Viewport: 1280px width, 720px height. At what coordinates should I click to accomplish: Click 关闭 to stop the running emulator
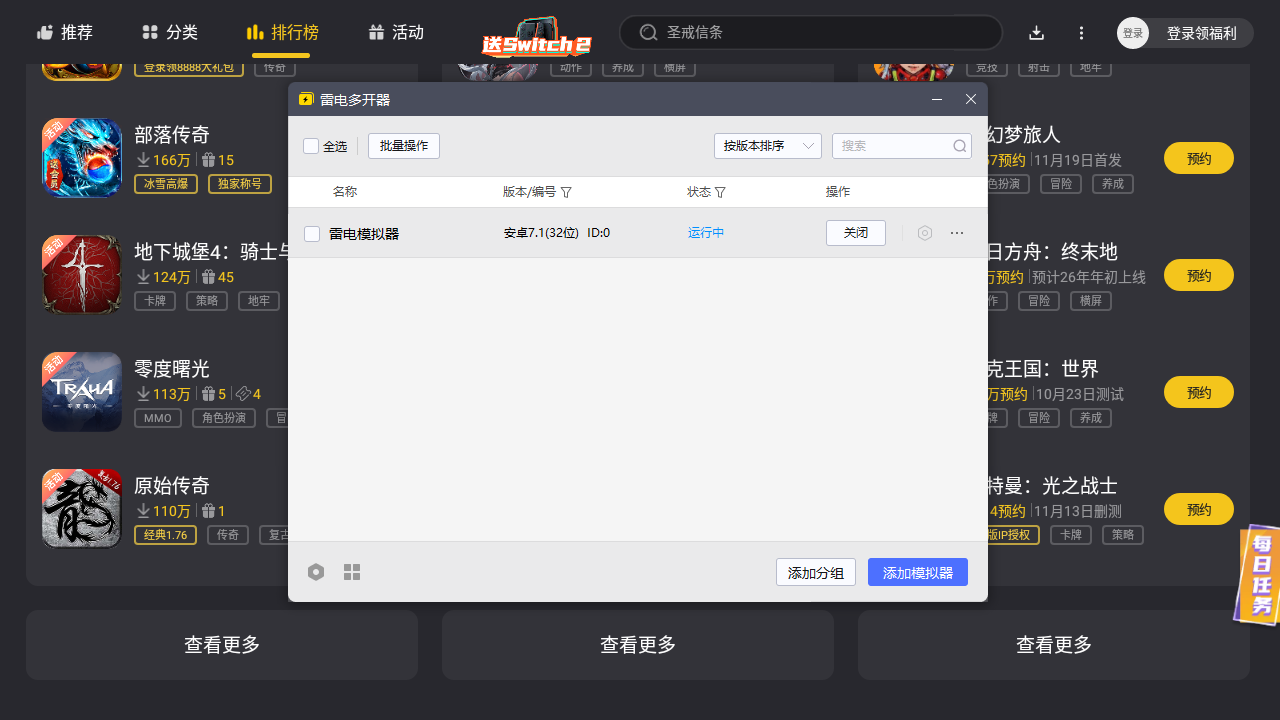tap(855, 232)
